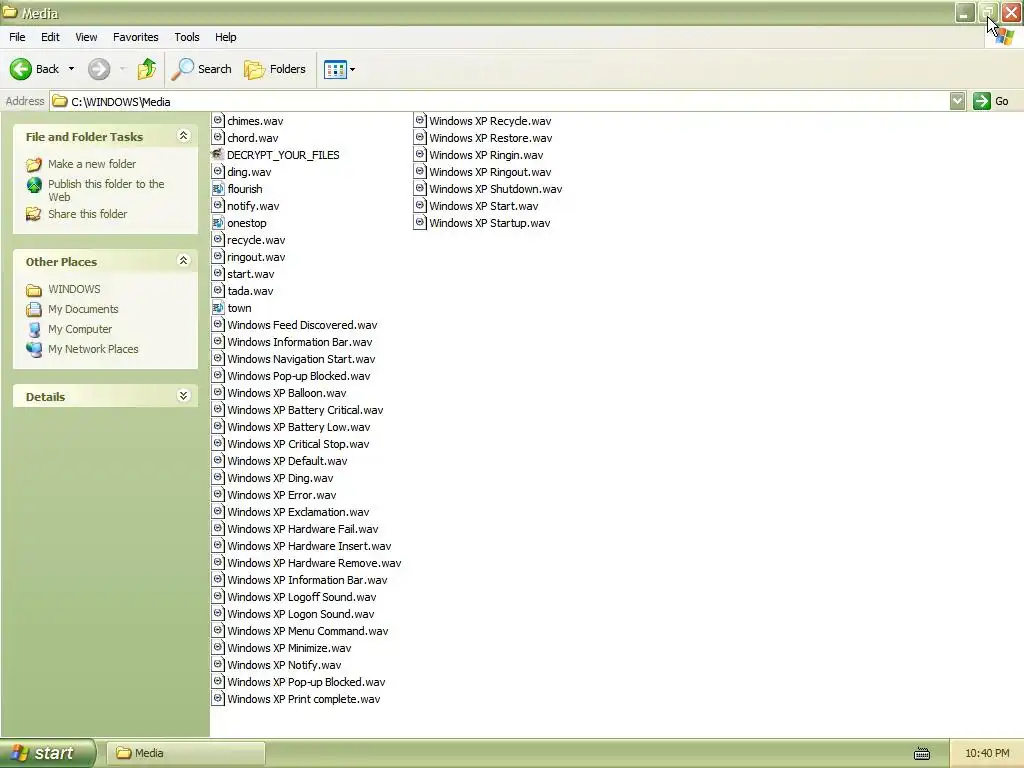Select Windows XP Error.wav icon
The width and height of the screenshot is (1024, 768).
[x=218, y=494]
